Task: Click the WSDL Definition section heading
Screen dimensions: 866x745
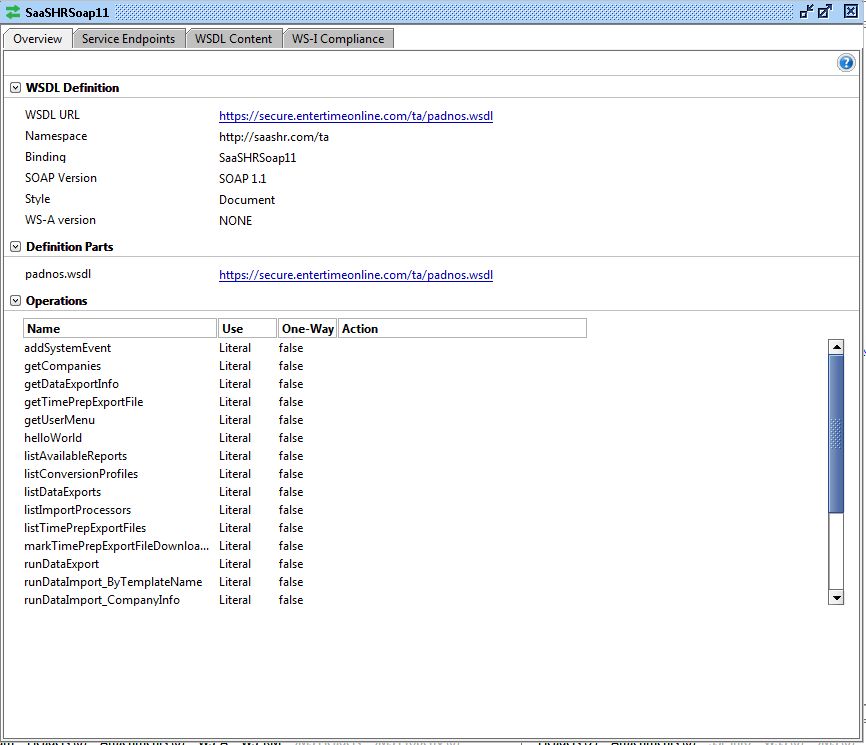Action: point(72,88)
